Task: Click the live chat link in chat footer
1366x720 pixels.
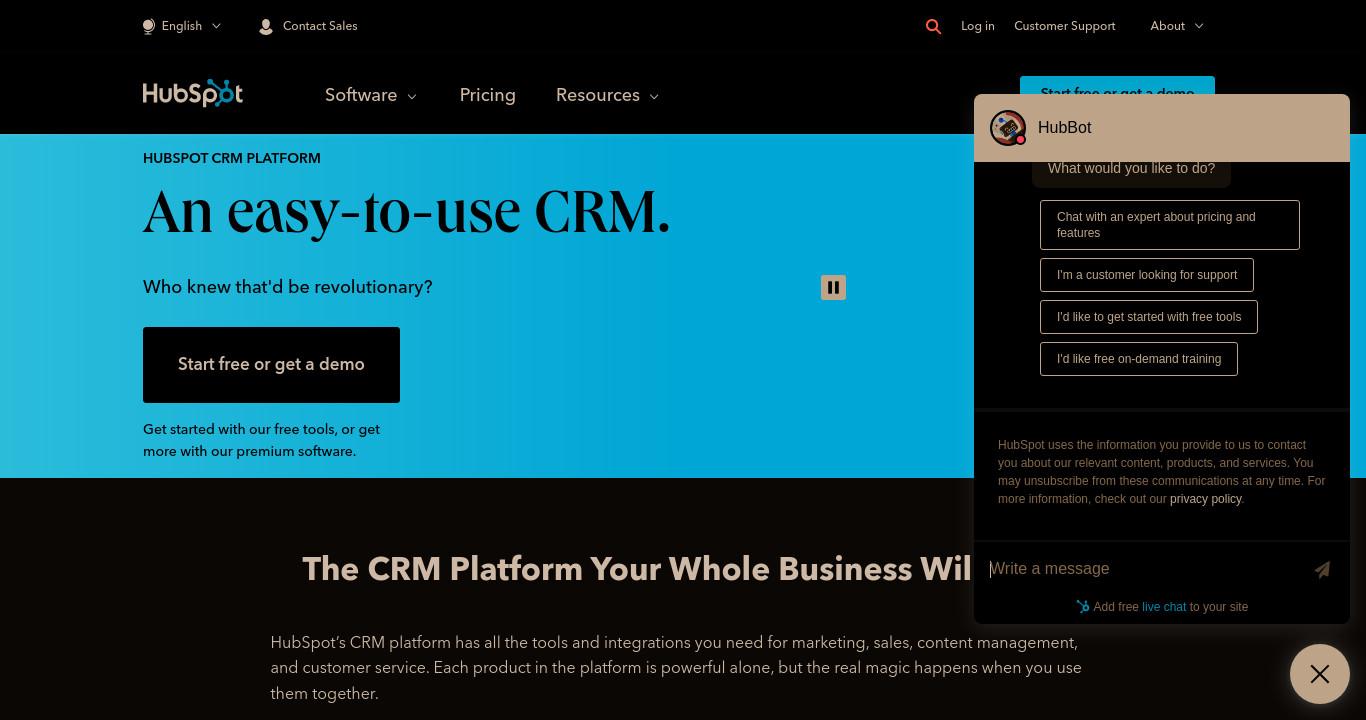Action: point(1164,607)
